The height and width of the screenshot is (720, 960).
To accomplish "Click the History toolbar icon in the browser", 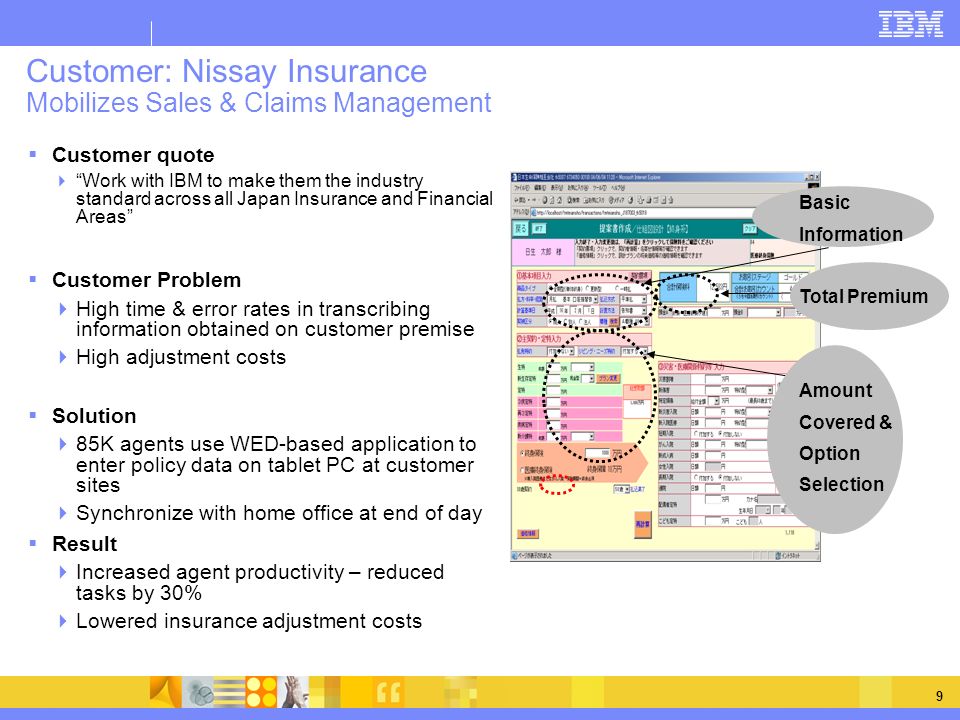I will click(631, 200).
